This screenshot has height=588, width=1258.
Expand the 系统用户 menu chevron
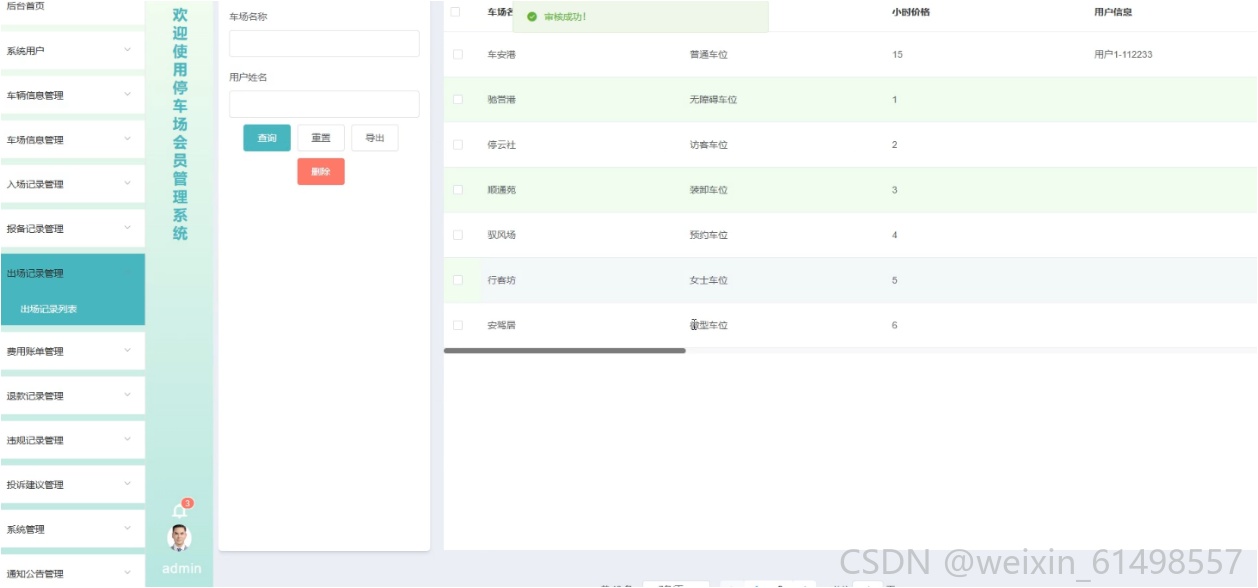click(127, 50)
